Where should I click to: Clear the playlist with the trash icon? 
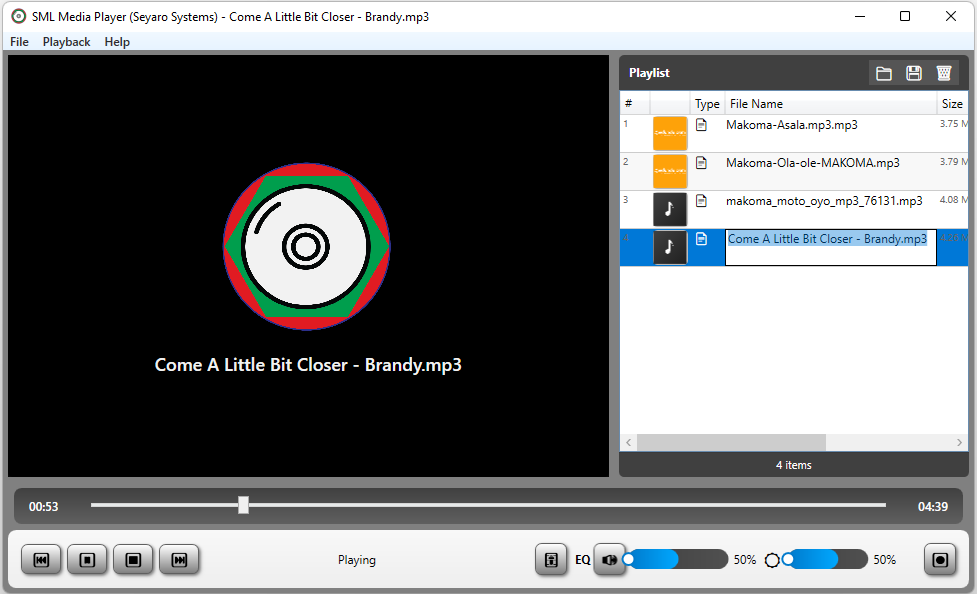pos(943,72)
